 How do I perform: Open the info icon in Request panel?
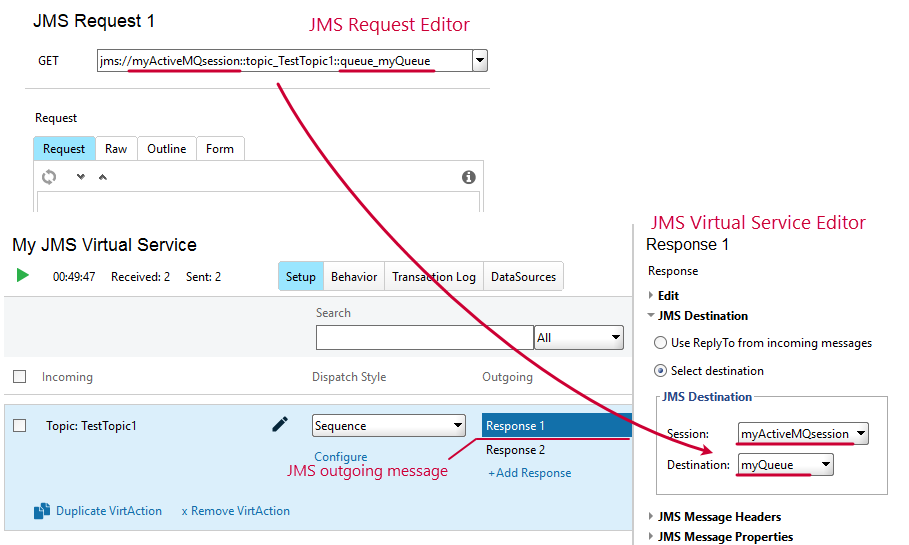pos(468,177)
